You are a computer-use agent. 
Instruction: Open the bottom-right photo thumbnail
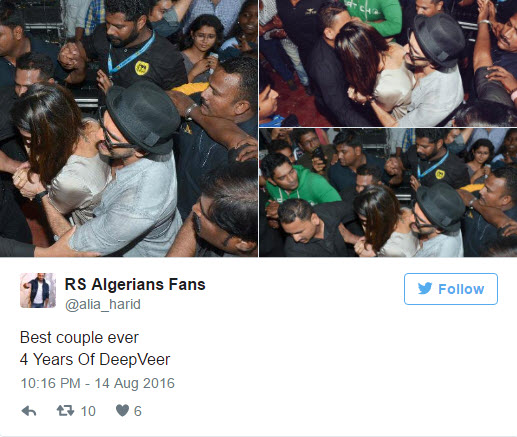pos(388,193)
